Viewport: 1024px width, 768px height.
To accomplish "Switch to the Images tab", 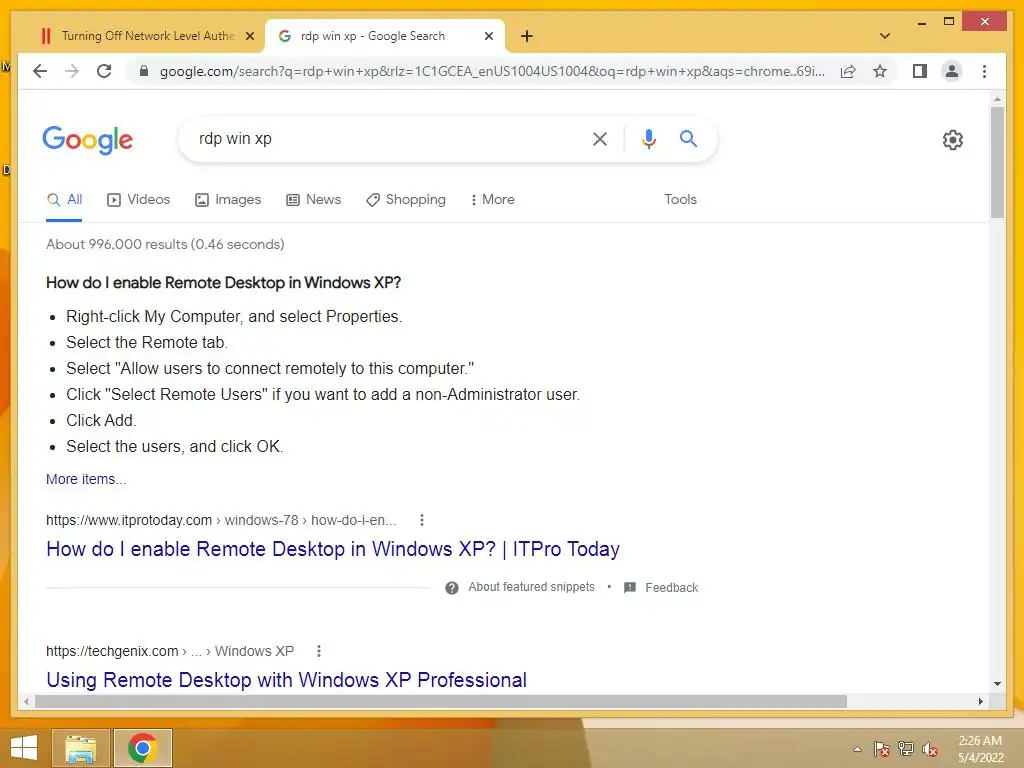I will (x=228, y=199).
